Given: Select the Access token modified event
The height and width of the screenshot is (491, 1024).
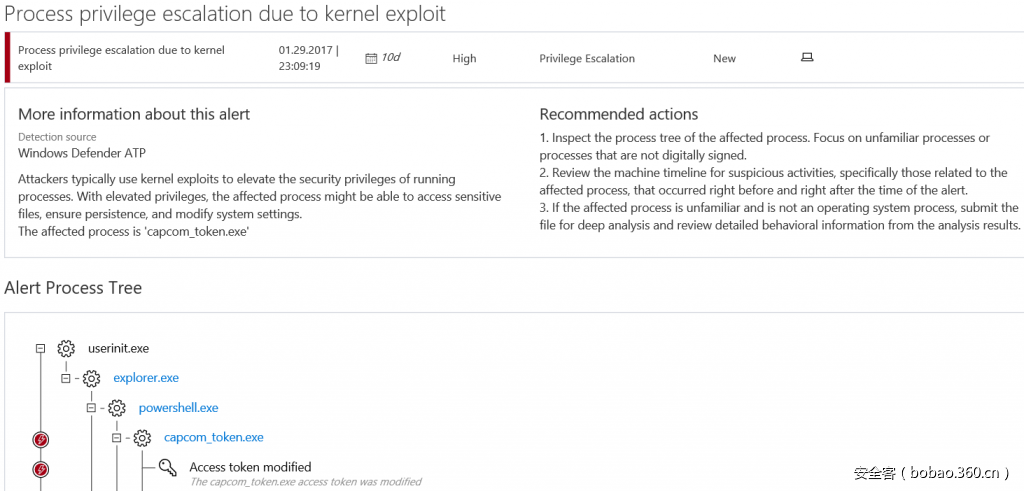Looking at the screenshot, I should (250, 467).
